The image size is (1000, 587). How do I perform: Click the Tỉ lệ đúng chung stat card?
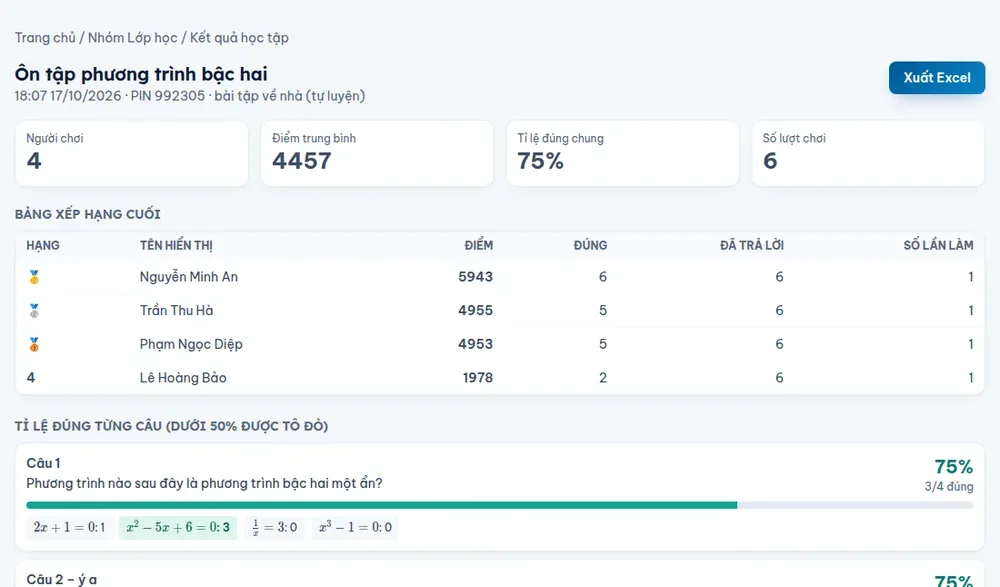(x=622, y=154)
